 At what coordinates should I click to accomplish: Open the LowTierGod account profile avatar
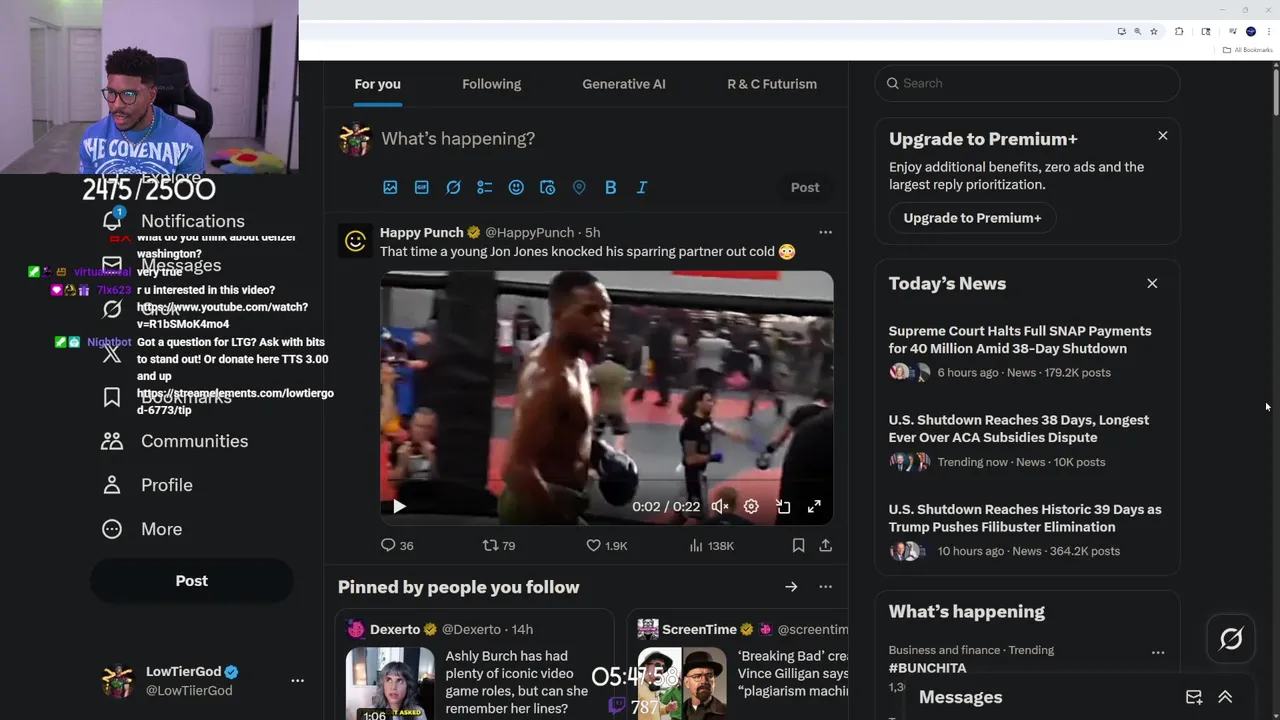118,680
